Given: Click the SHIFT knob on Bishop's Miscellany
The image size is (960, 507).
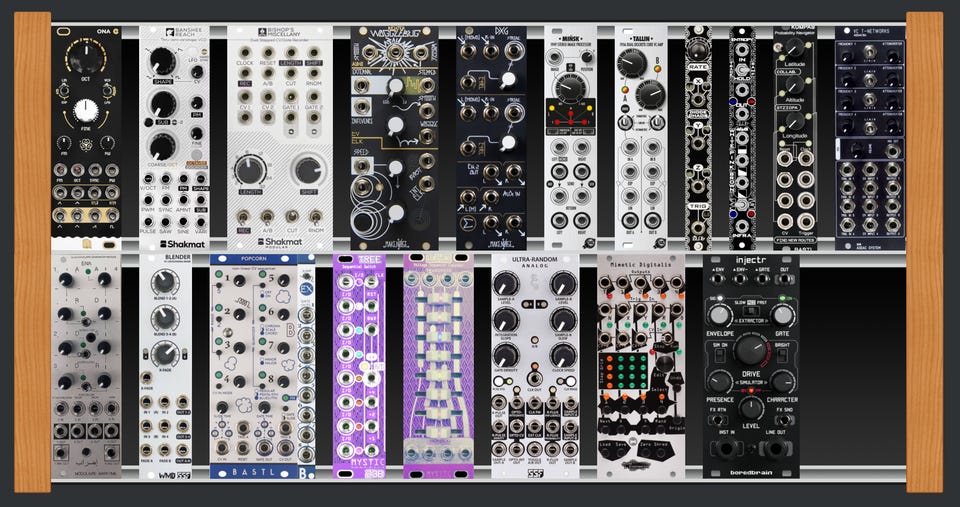Looking at the screenshot, I should (309, 170).
